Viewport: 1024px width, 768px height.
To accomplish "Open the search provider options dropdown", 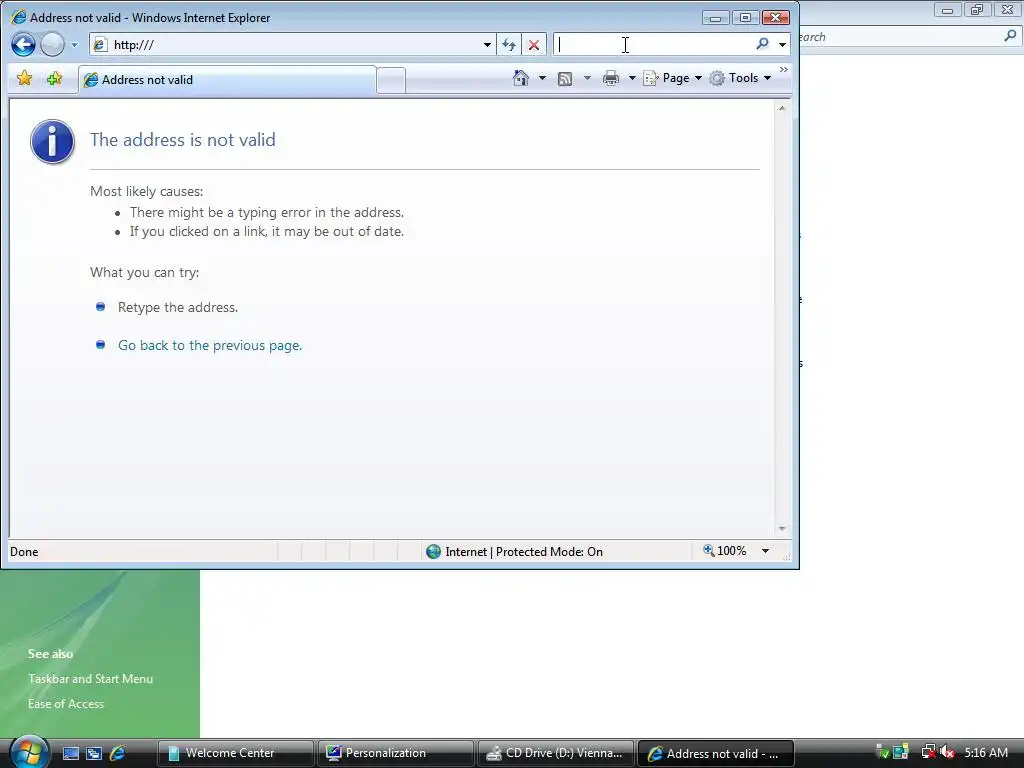I will (782, 44).
